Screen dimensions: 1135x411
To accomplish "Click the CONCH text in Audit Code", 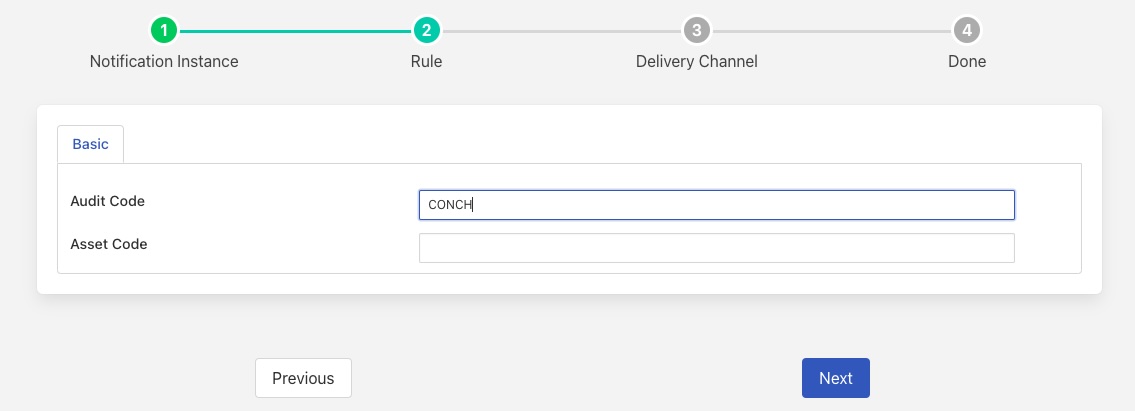I will pos(449,205).
